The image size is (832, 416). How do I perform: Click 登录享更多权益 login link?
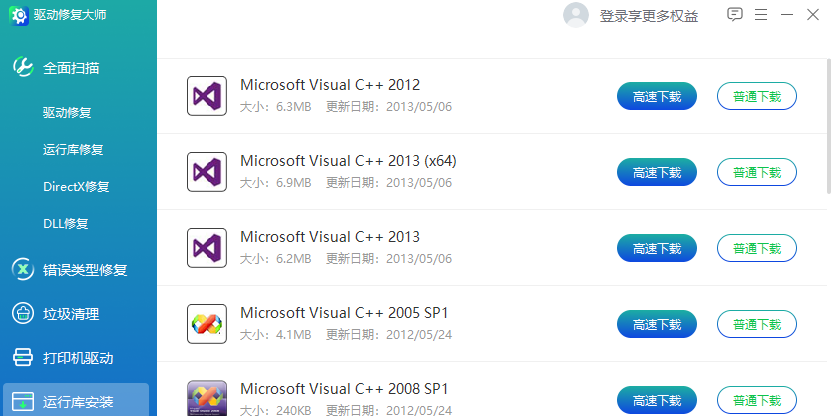[648, 16]
